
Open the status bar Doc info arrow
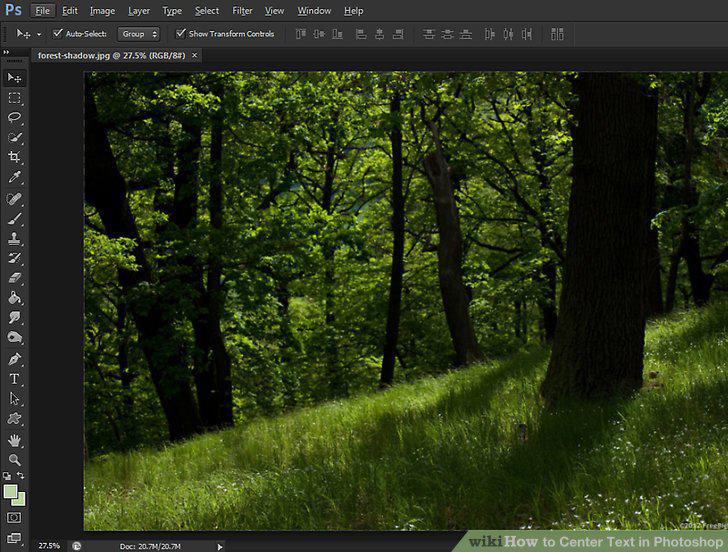[x=220, y=546]
